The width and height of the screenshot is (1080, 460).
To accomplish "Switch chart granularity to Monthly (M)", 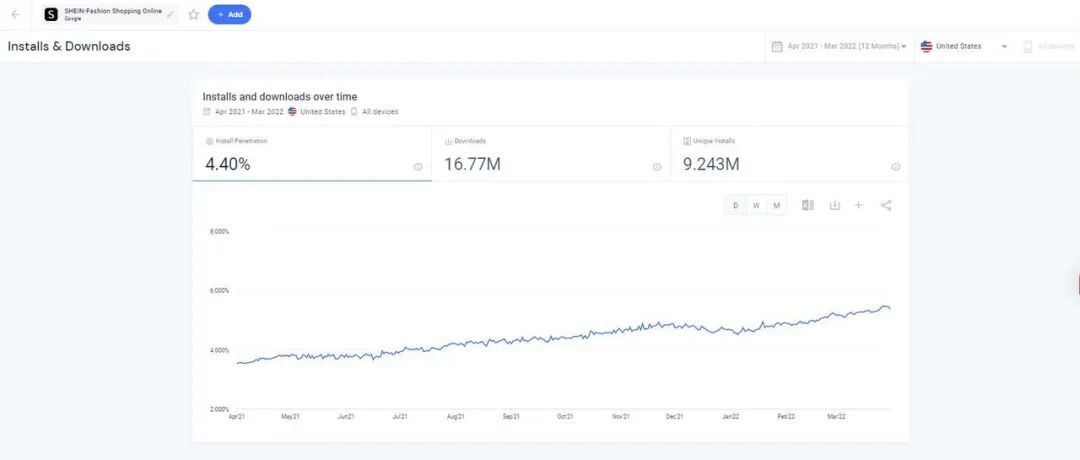I will point(777,205).
